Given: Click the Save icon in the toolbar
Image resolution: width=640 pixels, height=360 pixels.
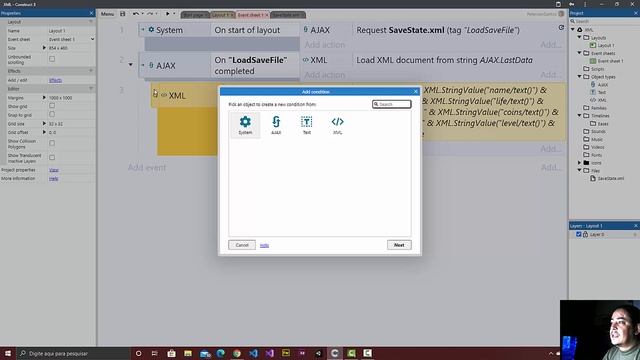Looking at the screenshot, I should click(122, 14).
